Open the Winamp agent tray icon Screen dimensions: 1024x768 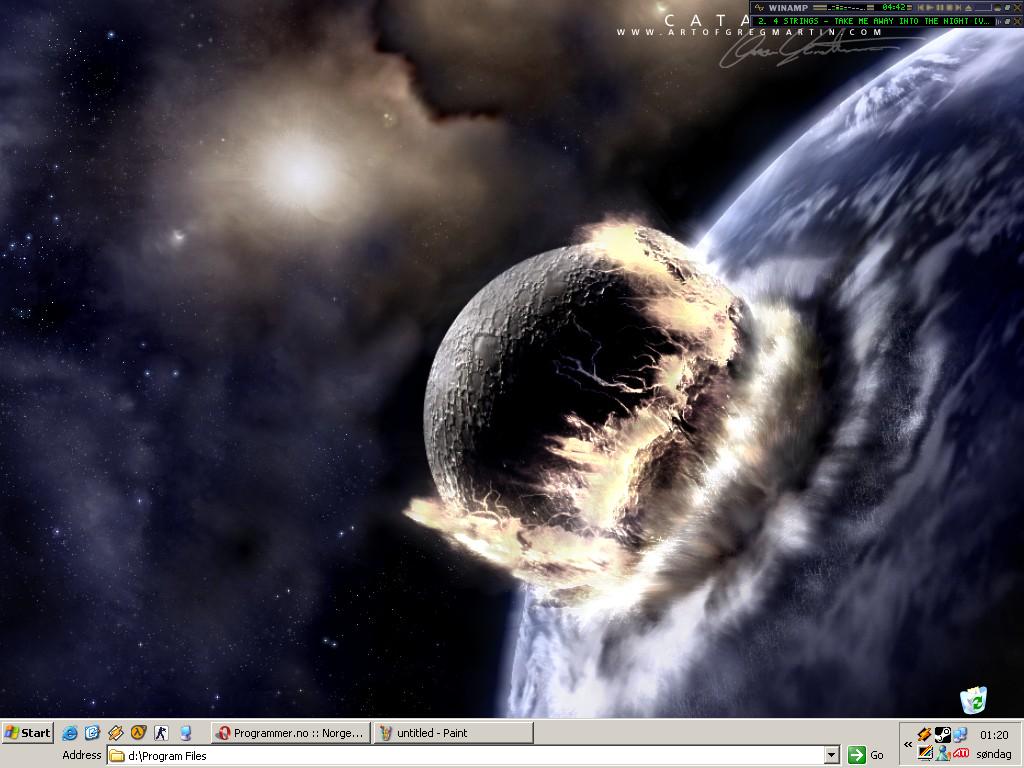924,735
